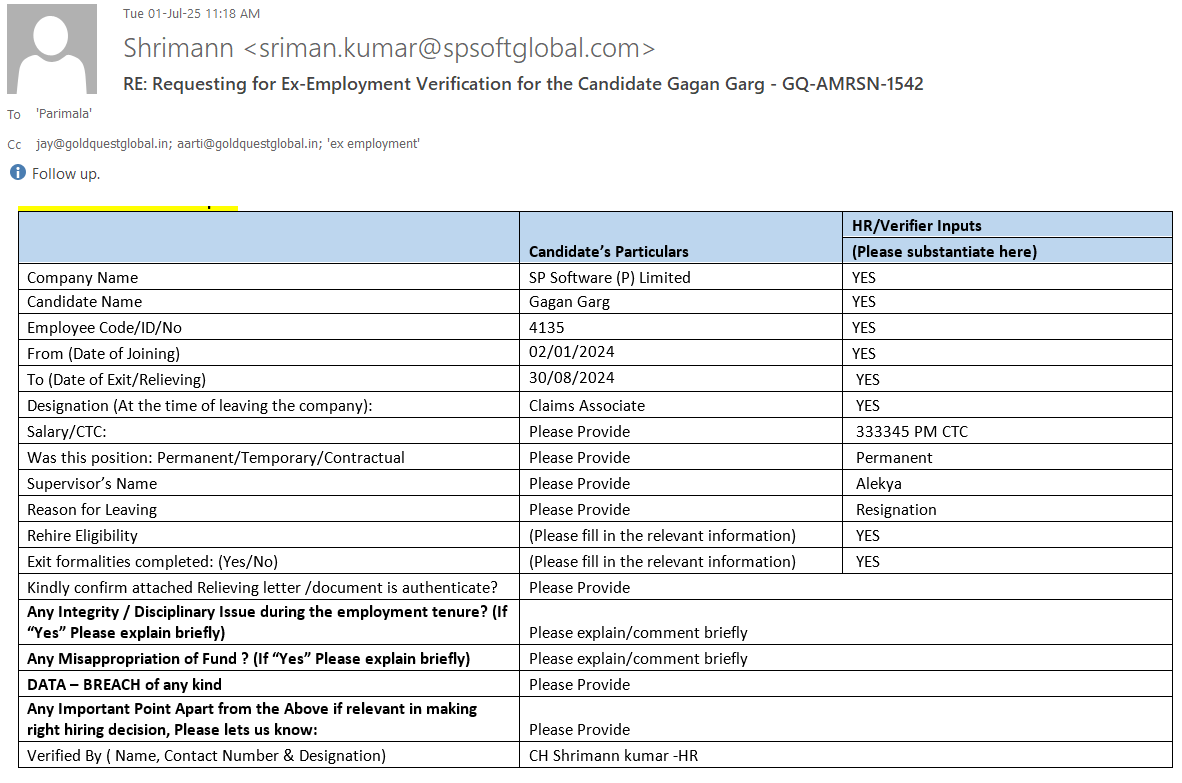Click the Follow up flag text
Screen dimensions: 1182x783
click(66, 174)
